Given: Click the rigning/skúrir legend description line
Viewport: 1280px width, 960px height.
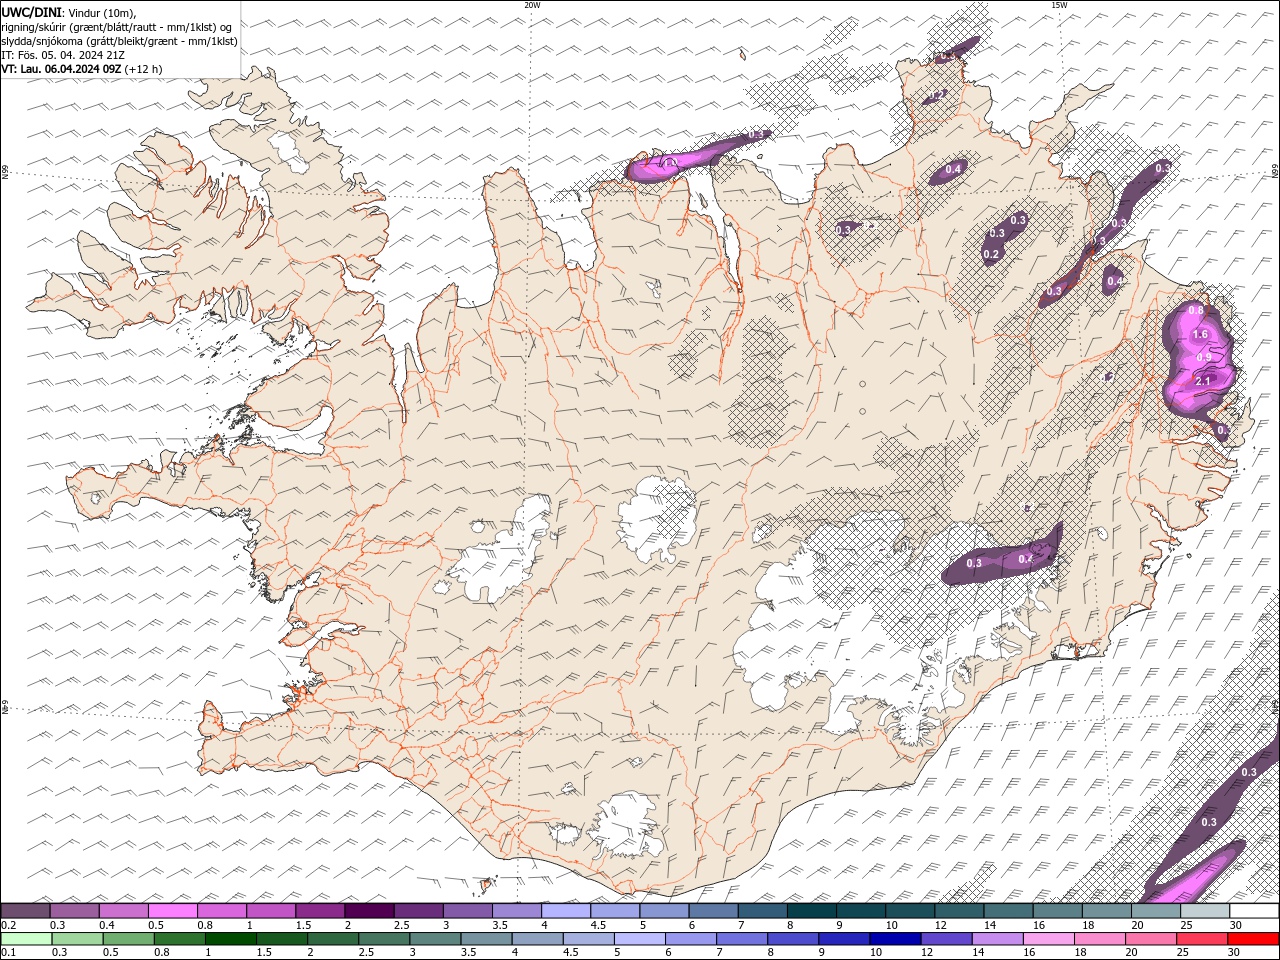Looking at the screenshot, I should pyautogui.click(x=118, y=27).
